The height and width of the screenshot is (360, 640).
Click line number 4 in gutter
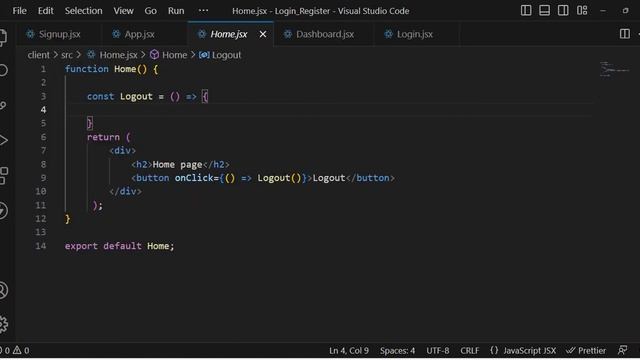tap(43, 109)
